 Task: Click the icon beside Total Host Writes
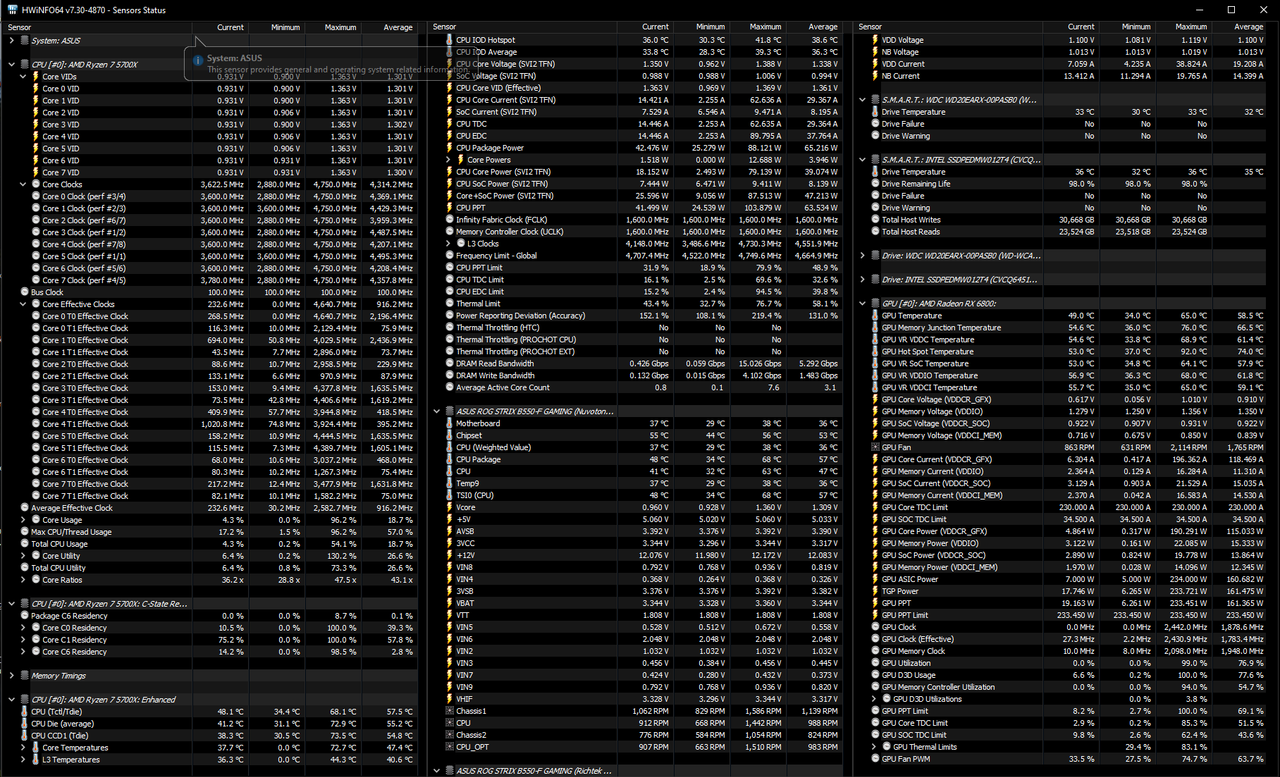coord(874,220)
